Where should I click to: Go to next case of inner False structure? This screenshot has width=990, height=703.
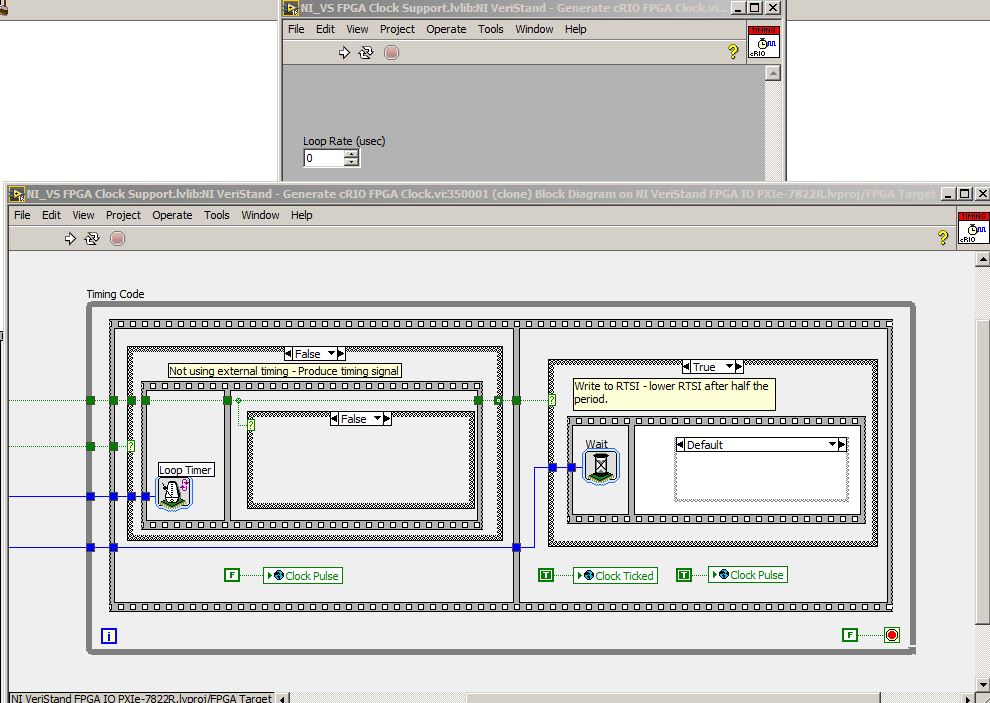(387, 419)
